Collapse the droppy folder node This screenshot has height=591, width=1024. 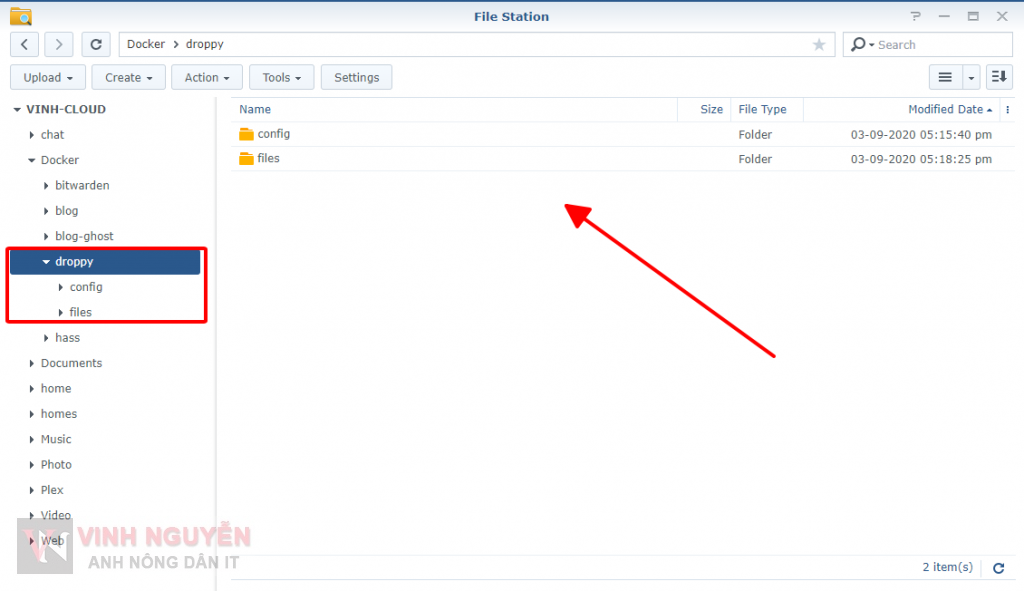point(46,262)
